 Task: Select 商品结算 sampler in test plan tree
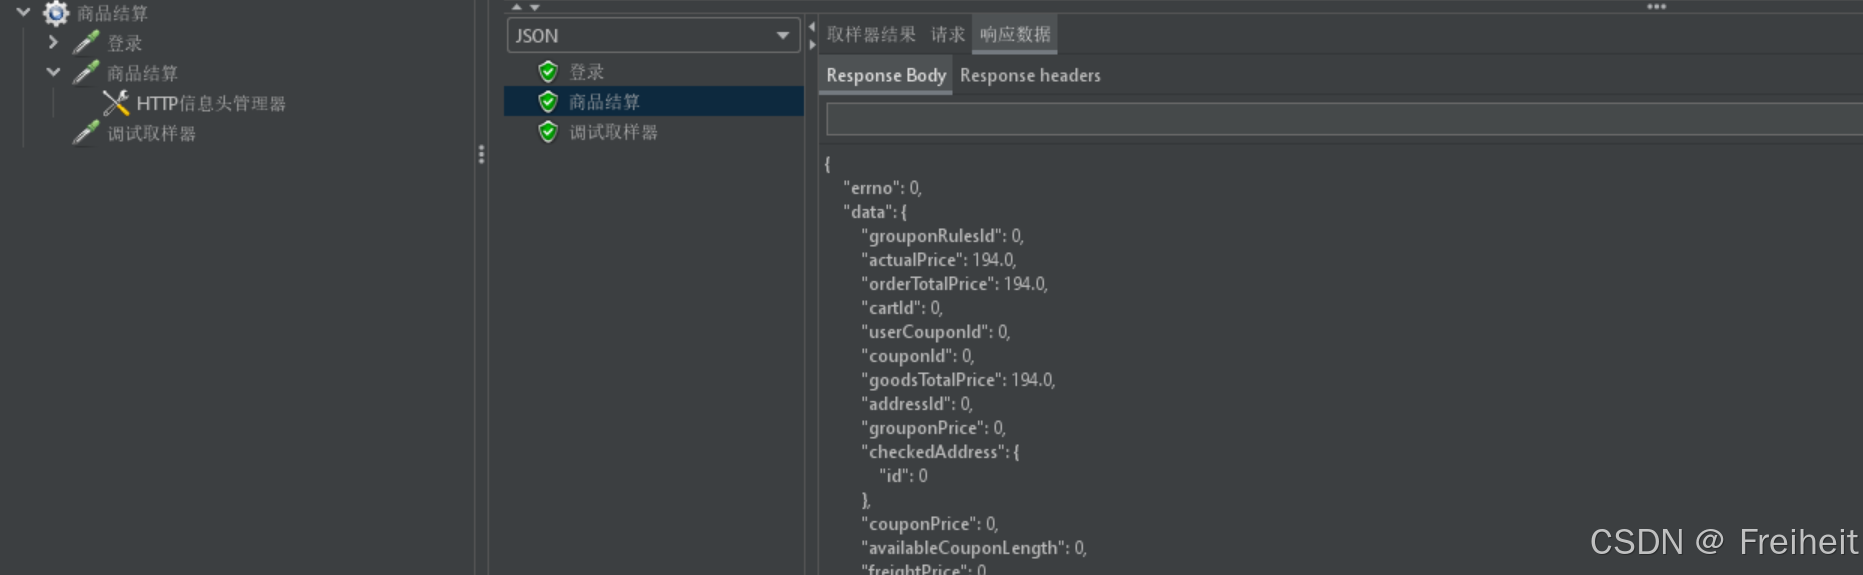pos(142,73)
